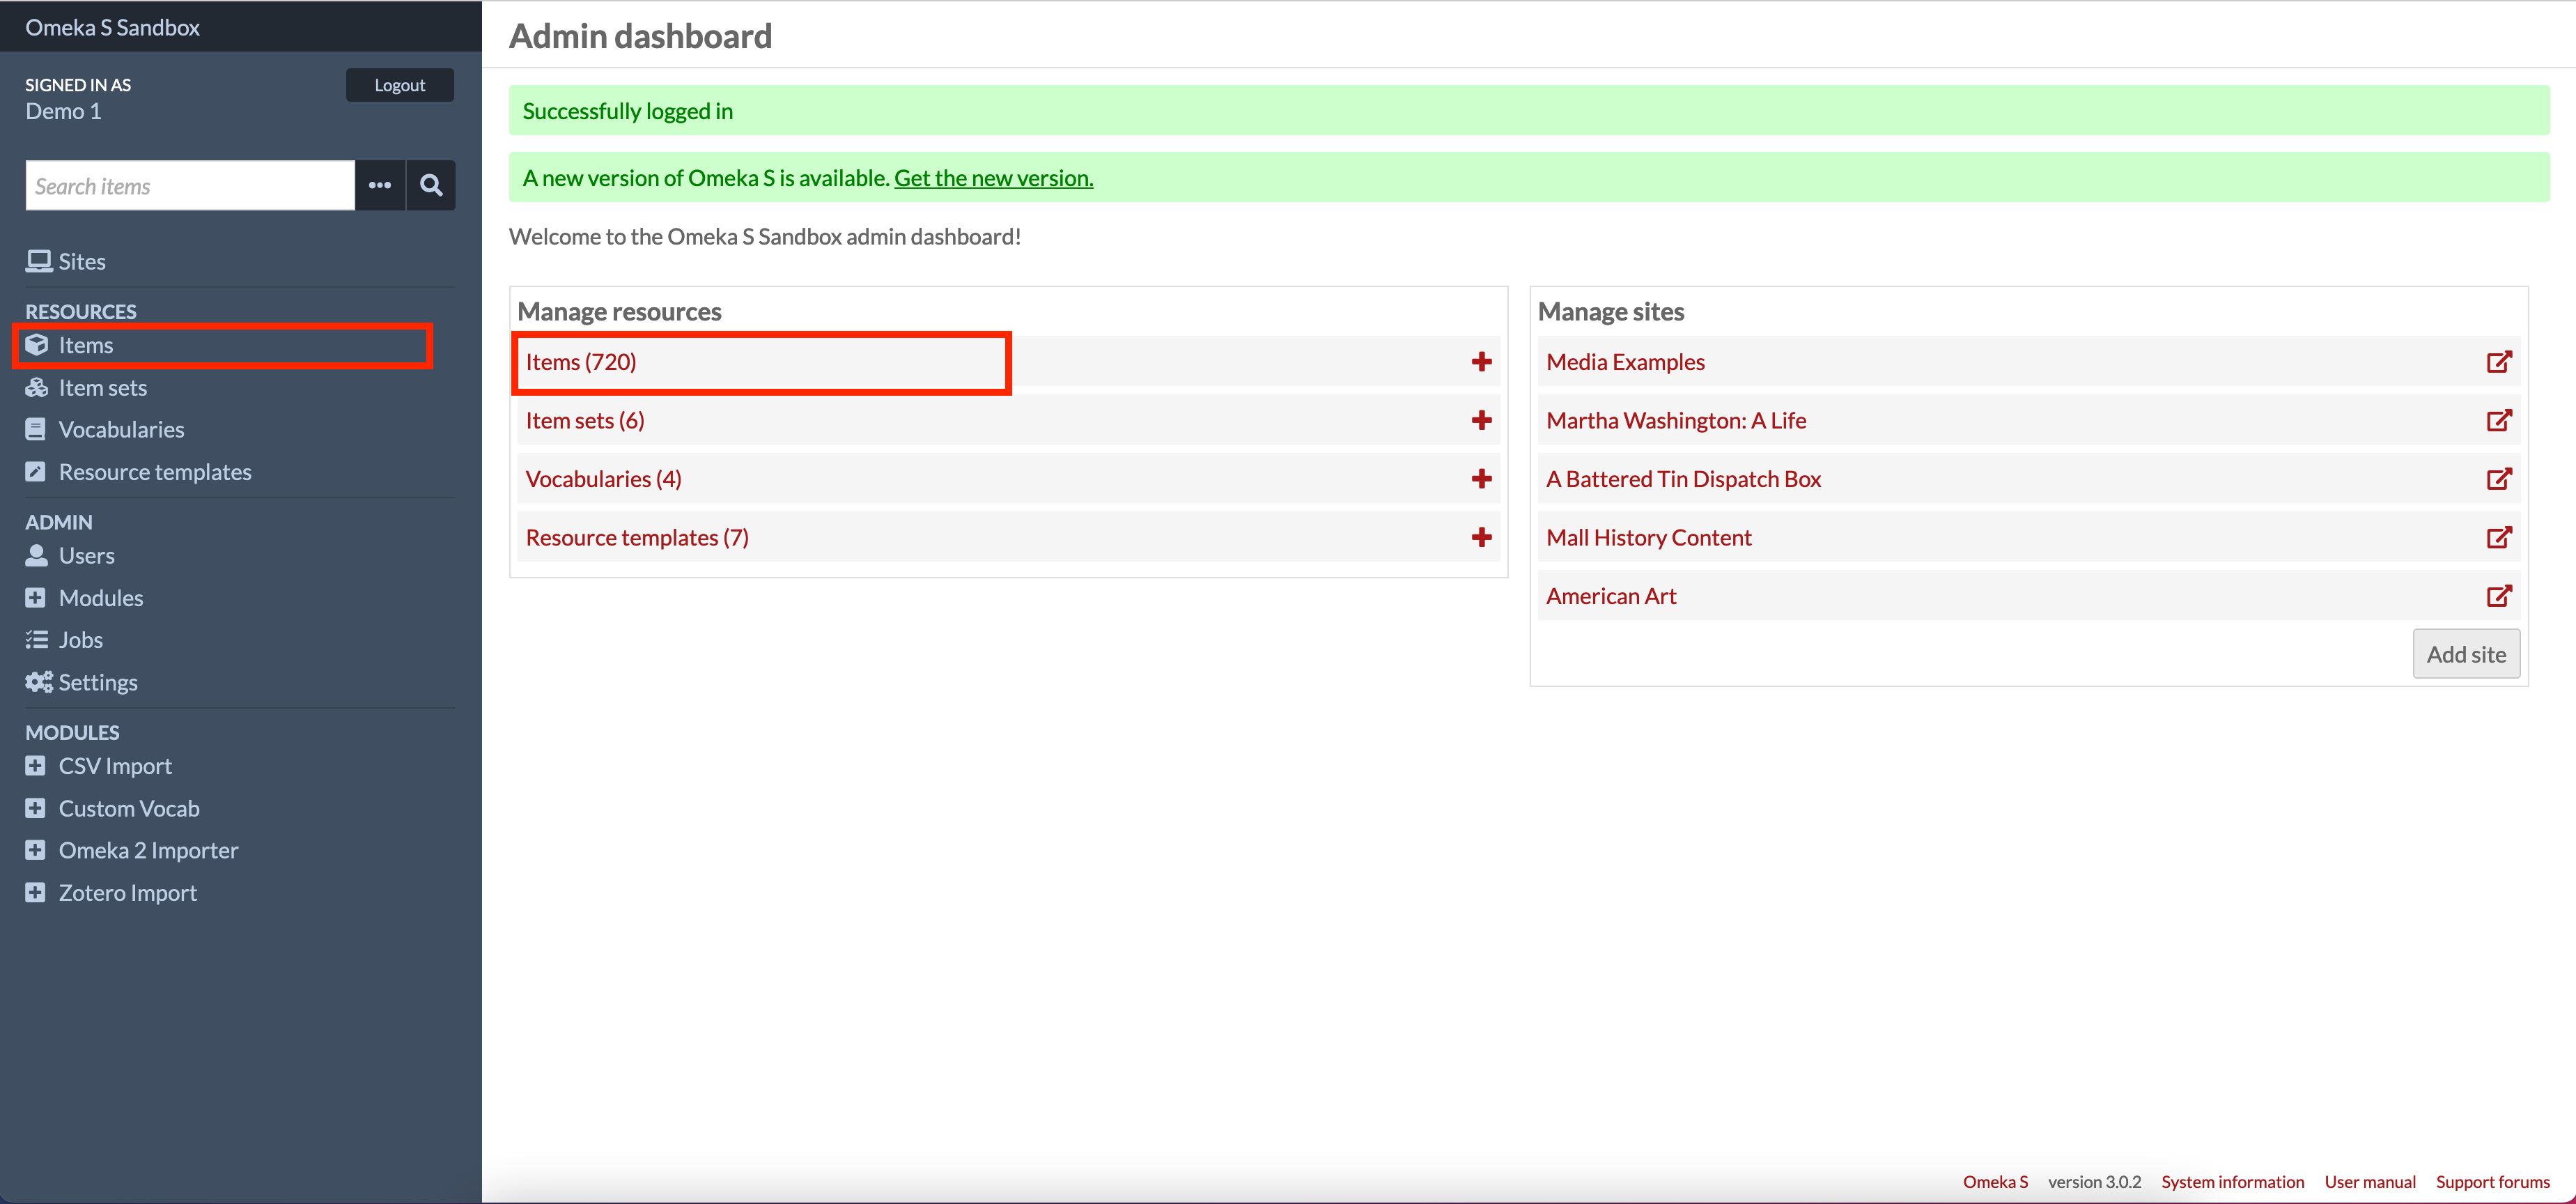Click the Settings icon in sidebar

(x=40, y=681)
